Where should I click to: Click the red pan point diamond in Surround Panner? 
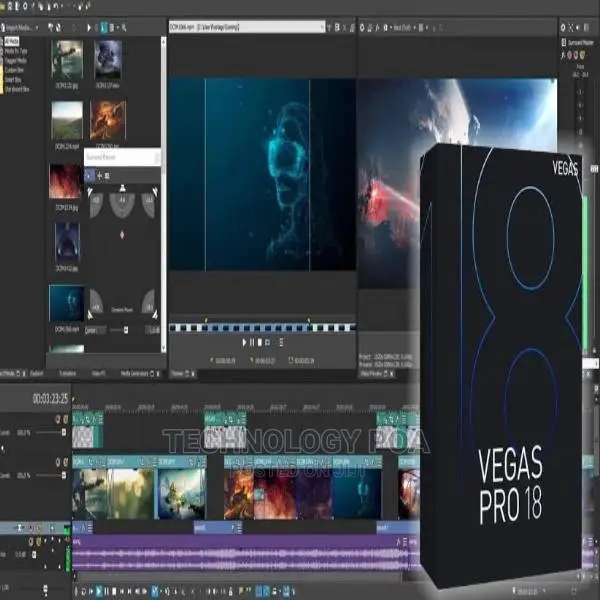tap(122, 235)
